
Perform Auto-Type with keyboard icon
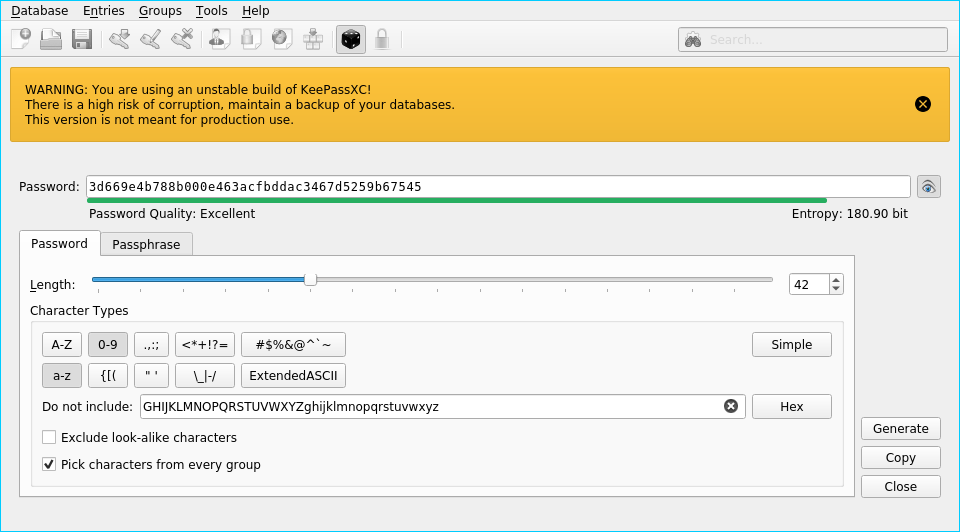tap(313, 39)
